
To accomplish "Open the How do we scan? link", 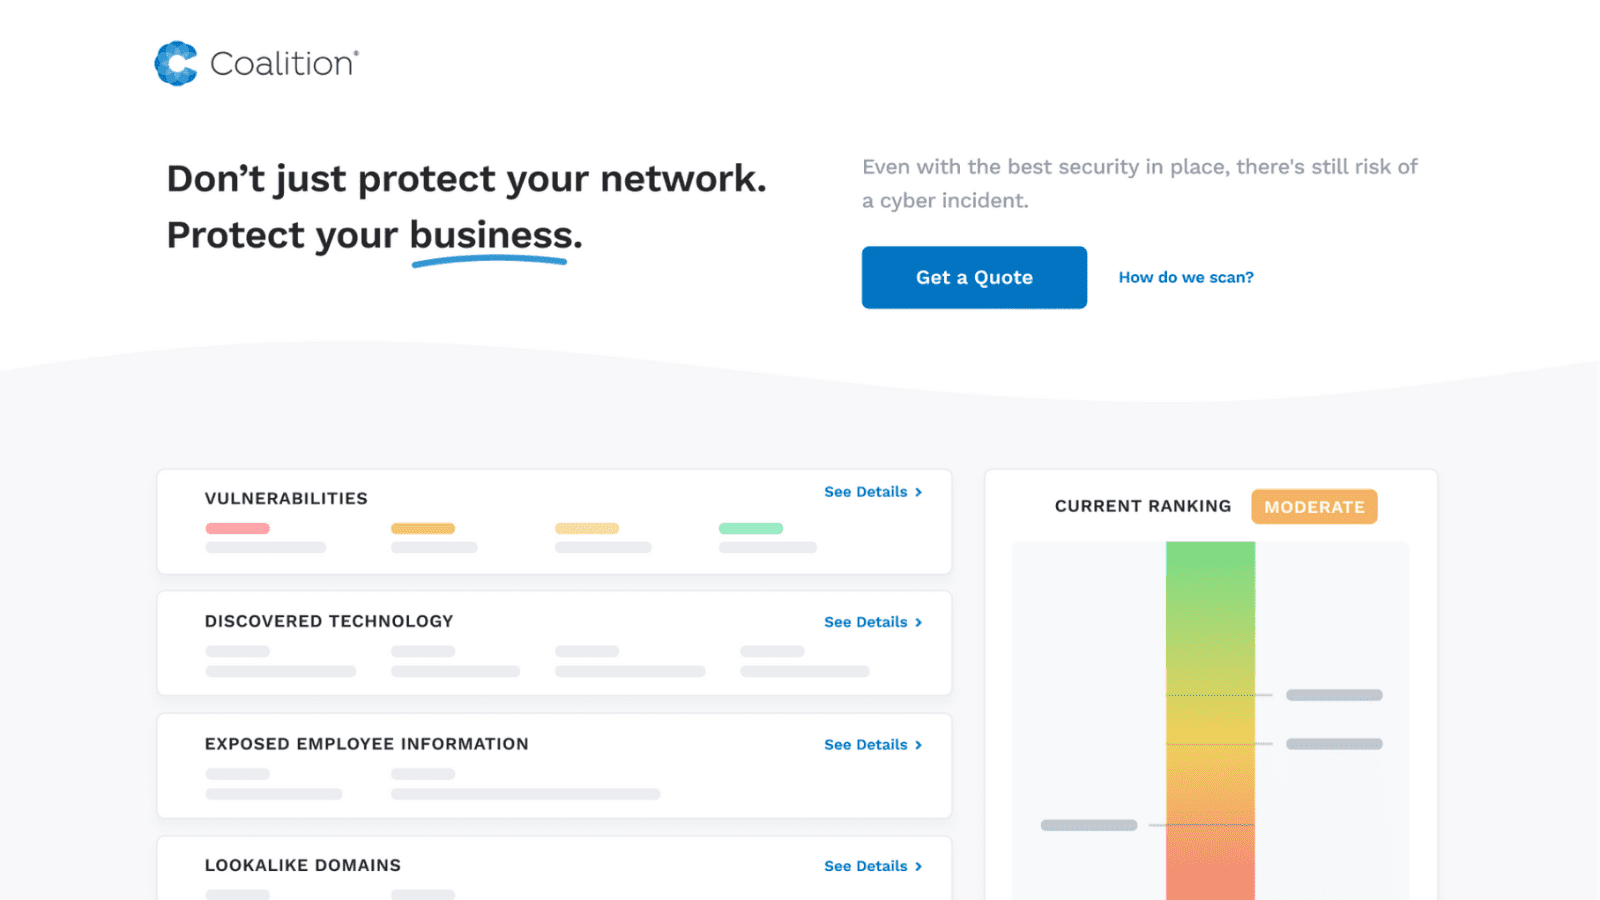I will pyautogui.click(x=1186, y=277).
